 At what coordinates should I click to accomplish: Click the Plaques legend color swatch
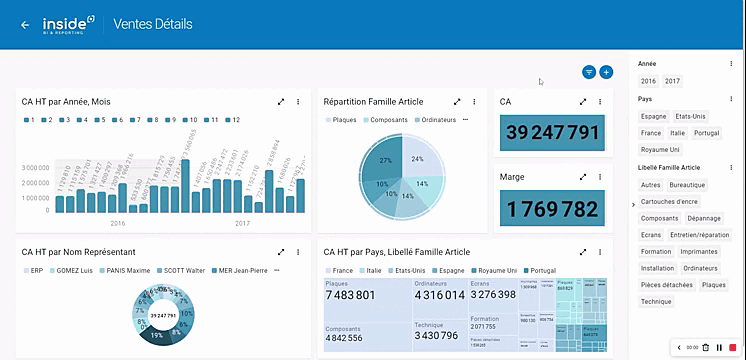point(328,120)
